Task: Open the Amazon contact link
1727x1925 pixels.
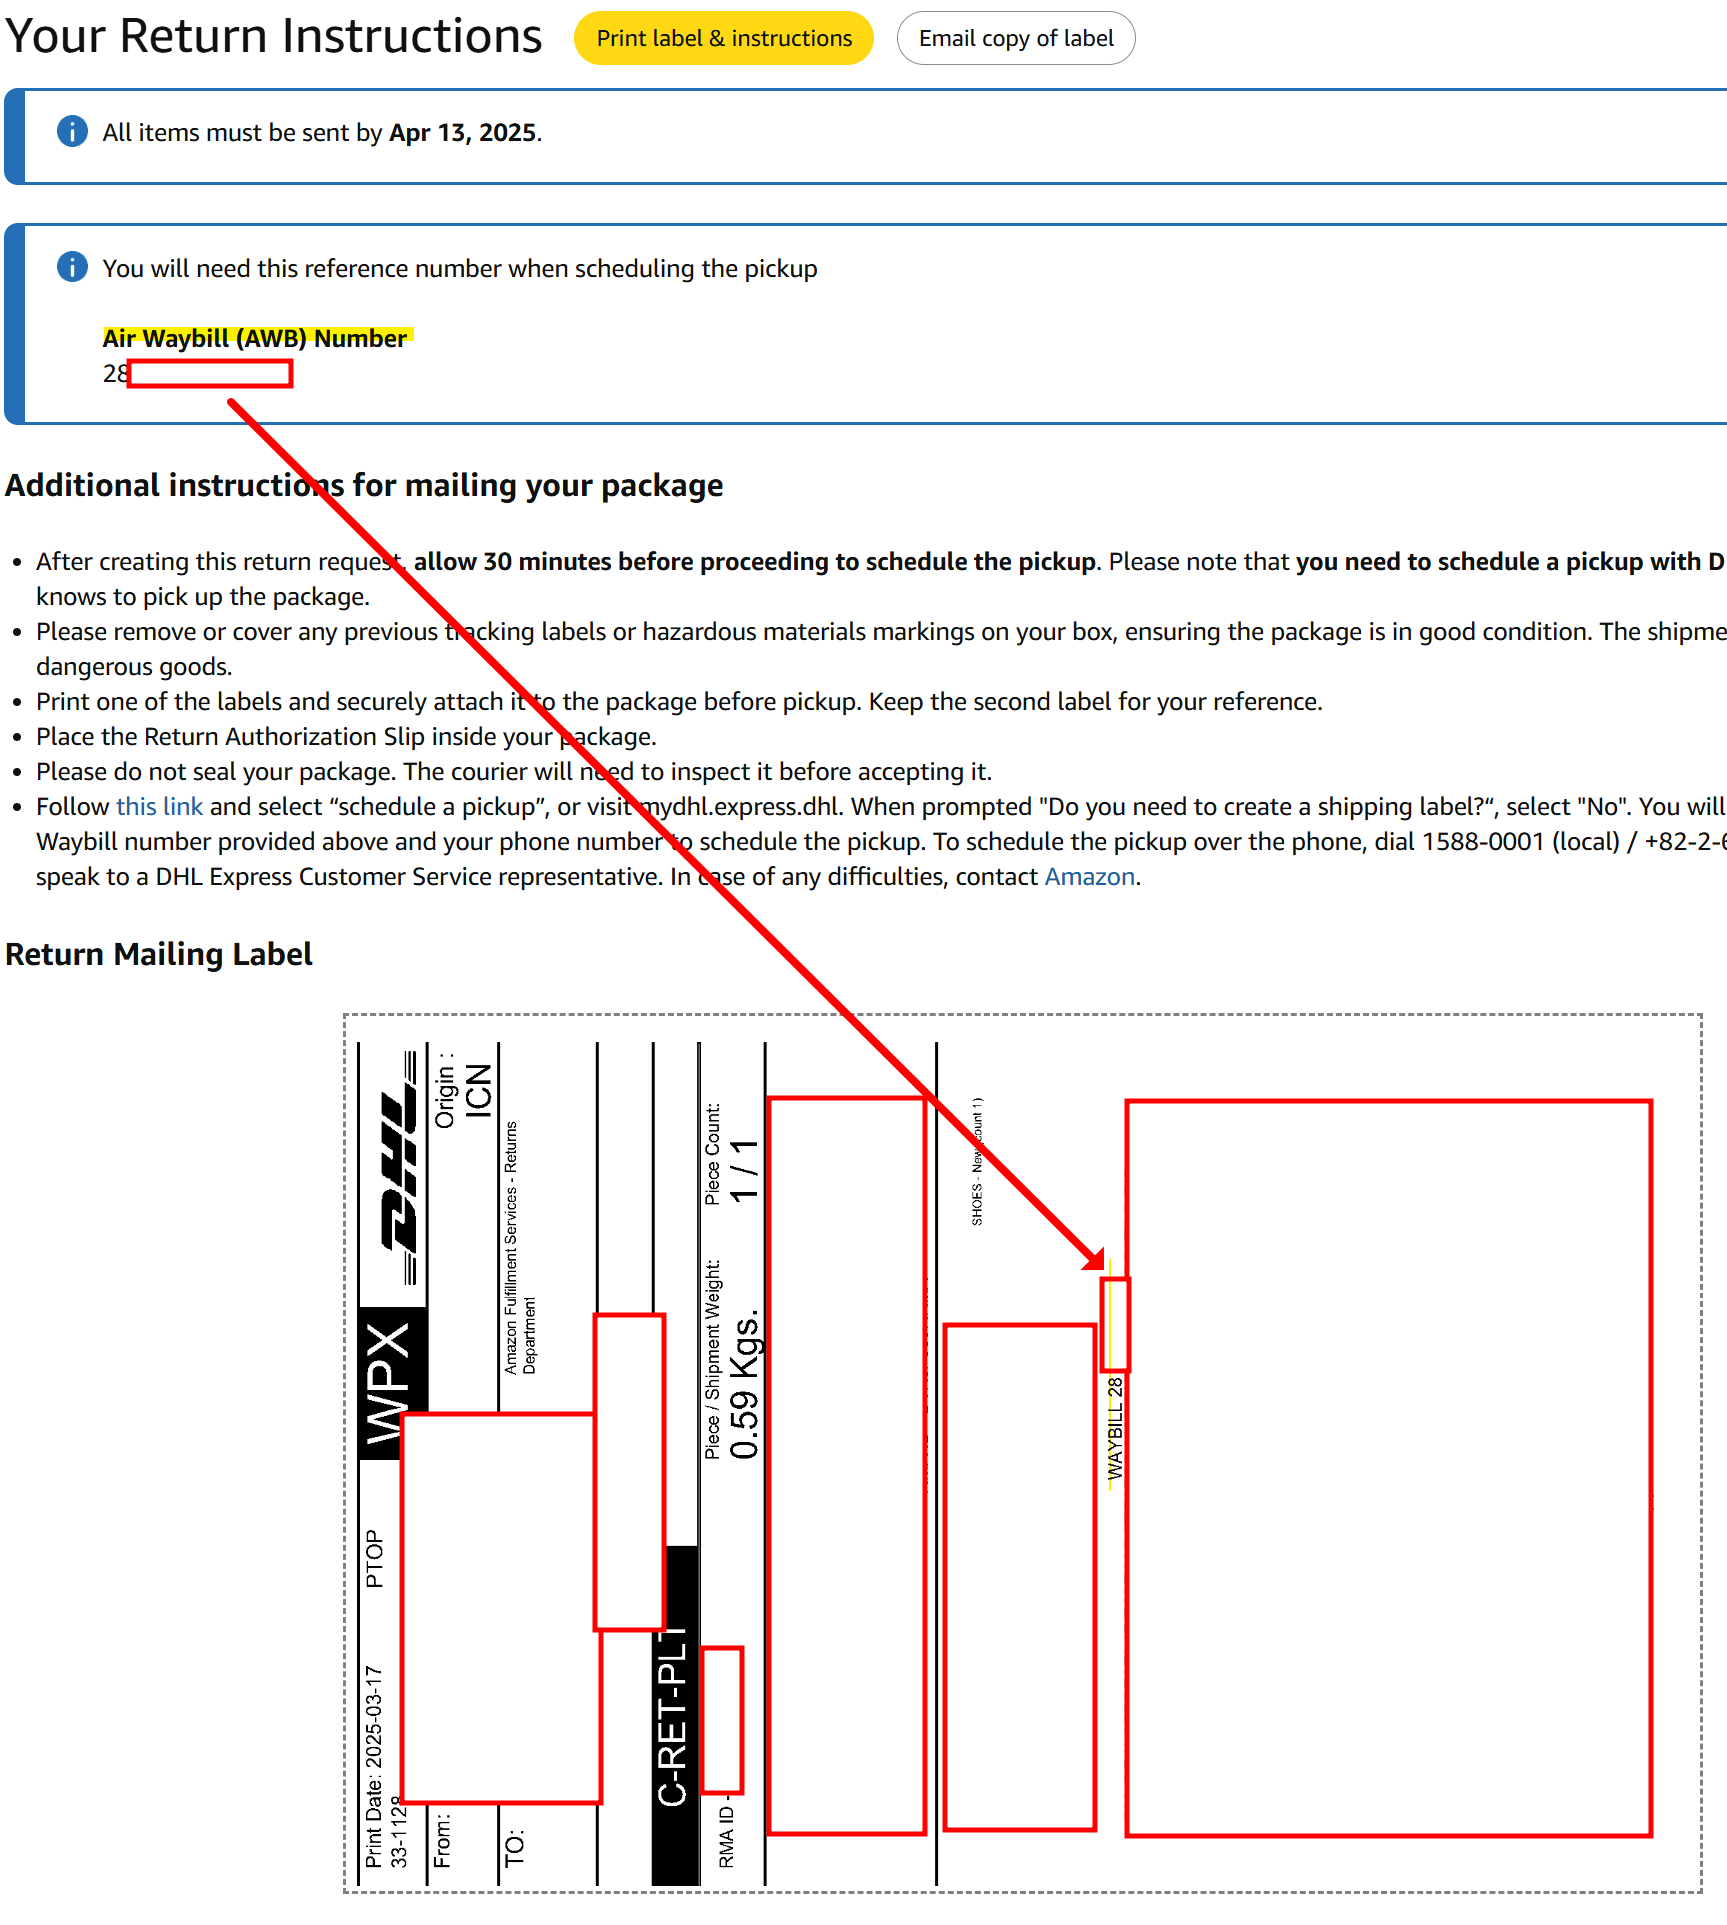Action: click(x=1090, y=876)
